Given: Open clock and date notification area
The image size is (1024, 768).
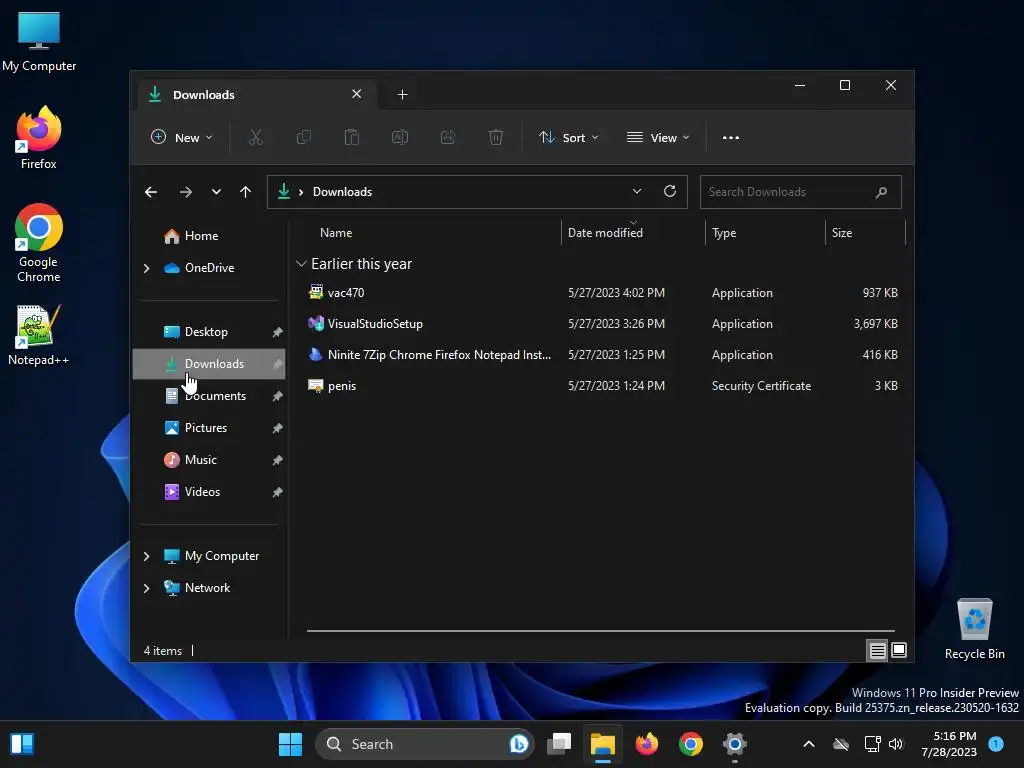Looking at the screenshot, I should pyautogui.click(x=948, y=744).
